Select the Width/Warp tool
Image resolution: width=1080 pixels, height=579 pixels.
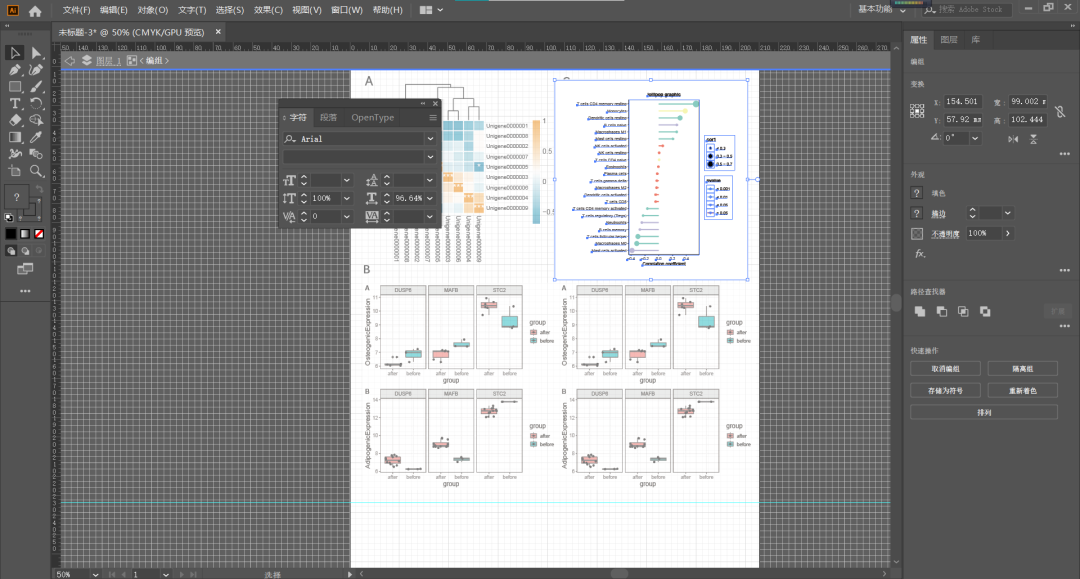pos(14,154)
